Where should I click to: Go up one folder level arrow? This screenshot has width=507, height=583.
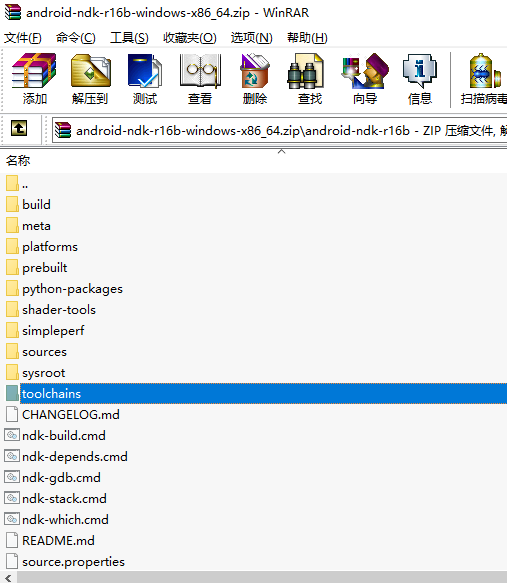(19, 129)
